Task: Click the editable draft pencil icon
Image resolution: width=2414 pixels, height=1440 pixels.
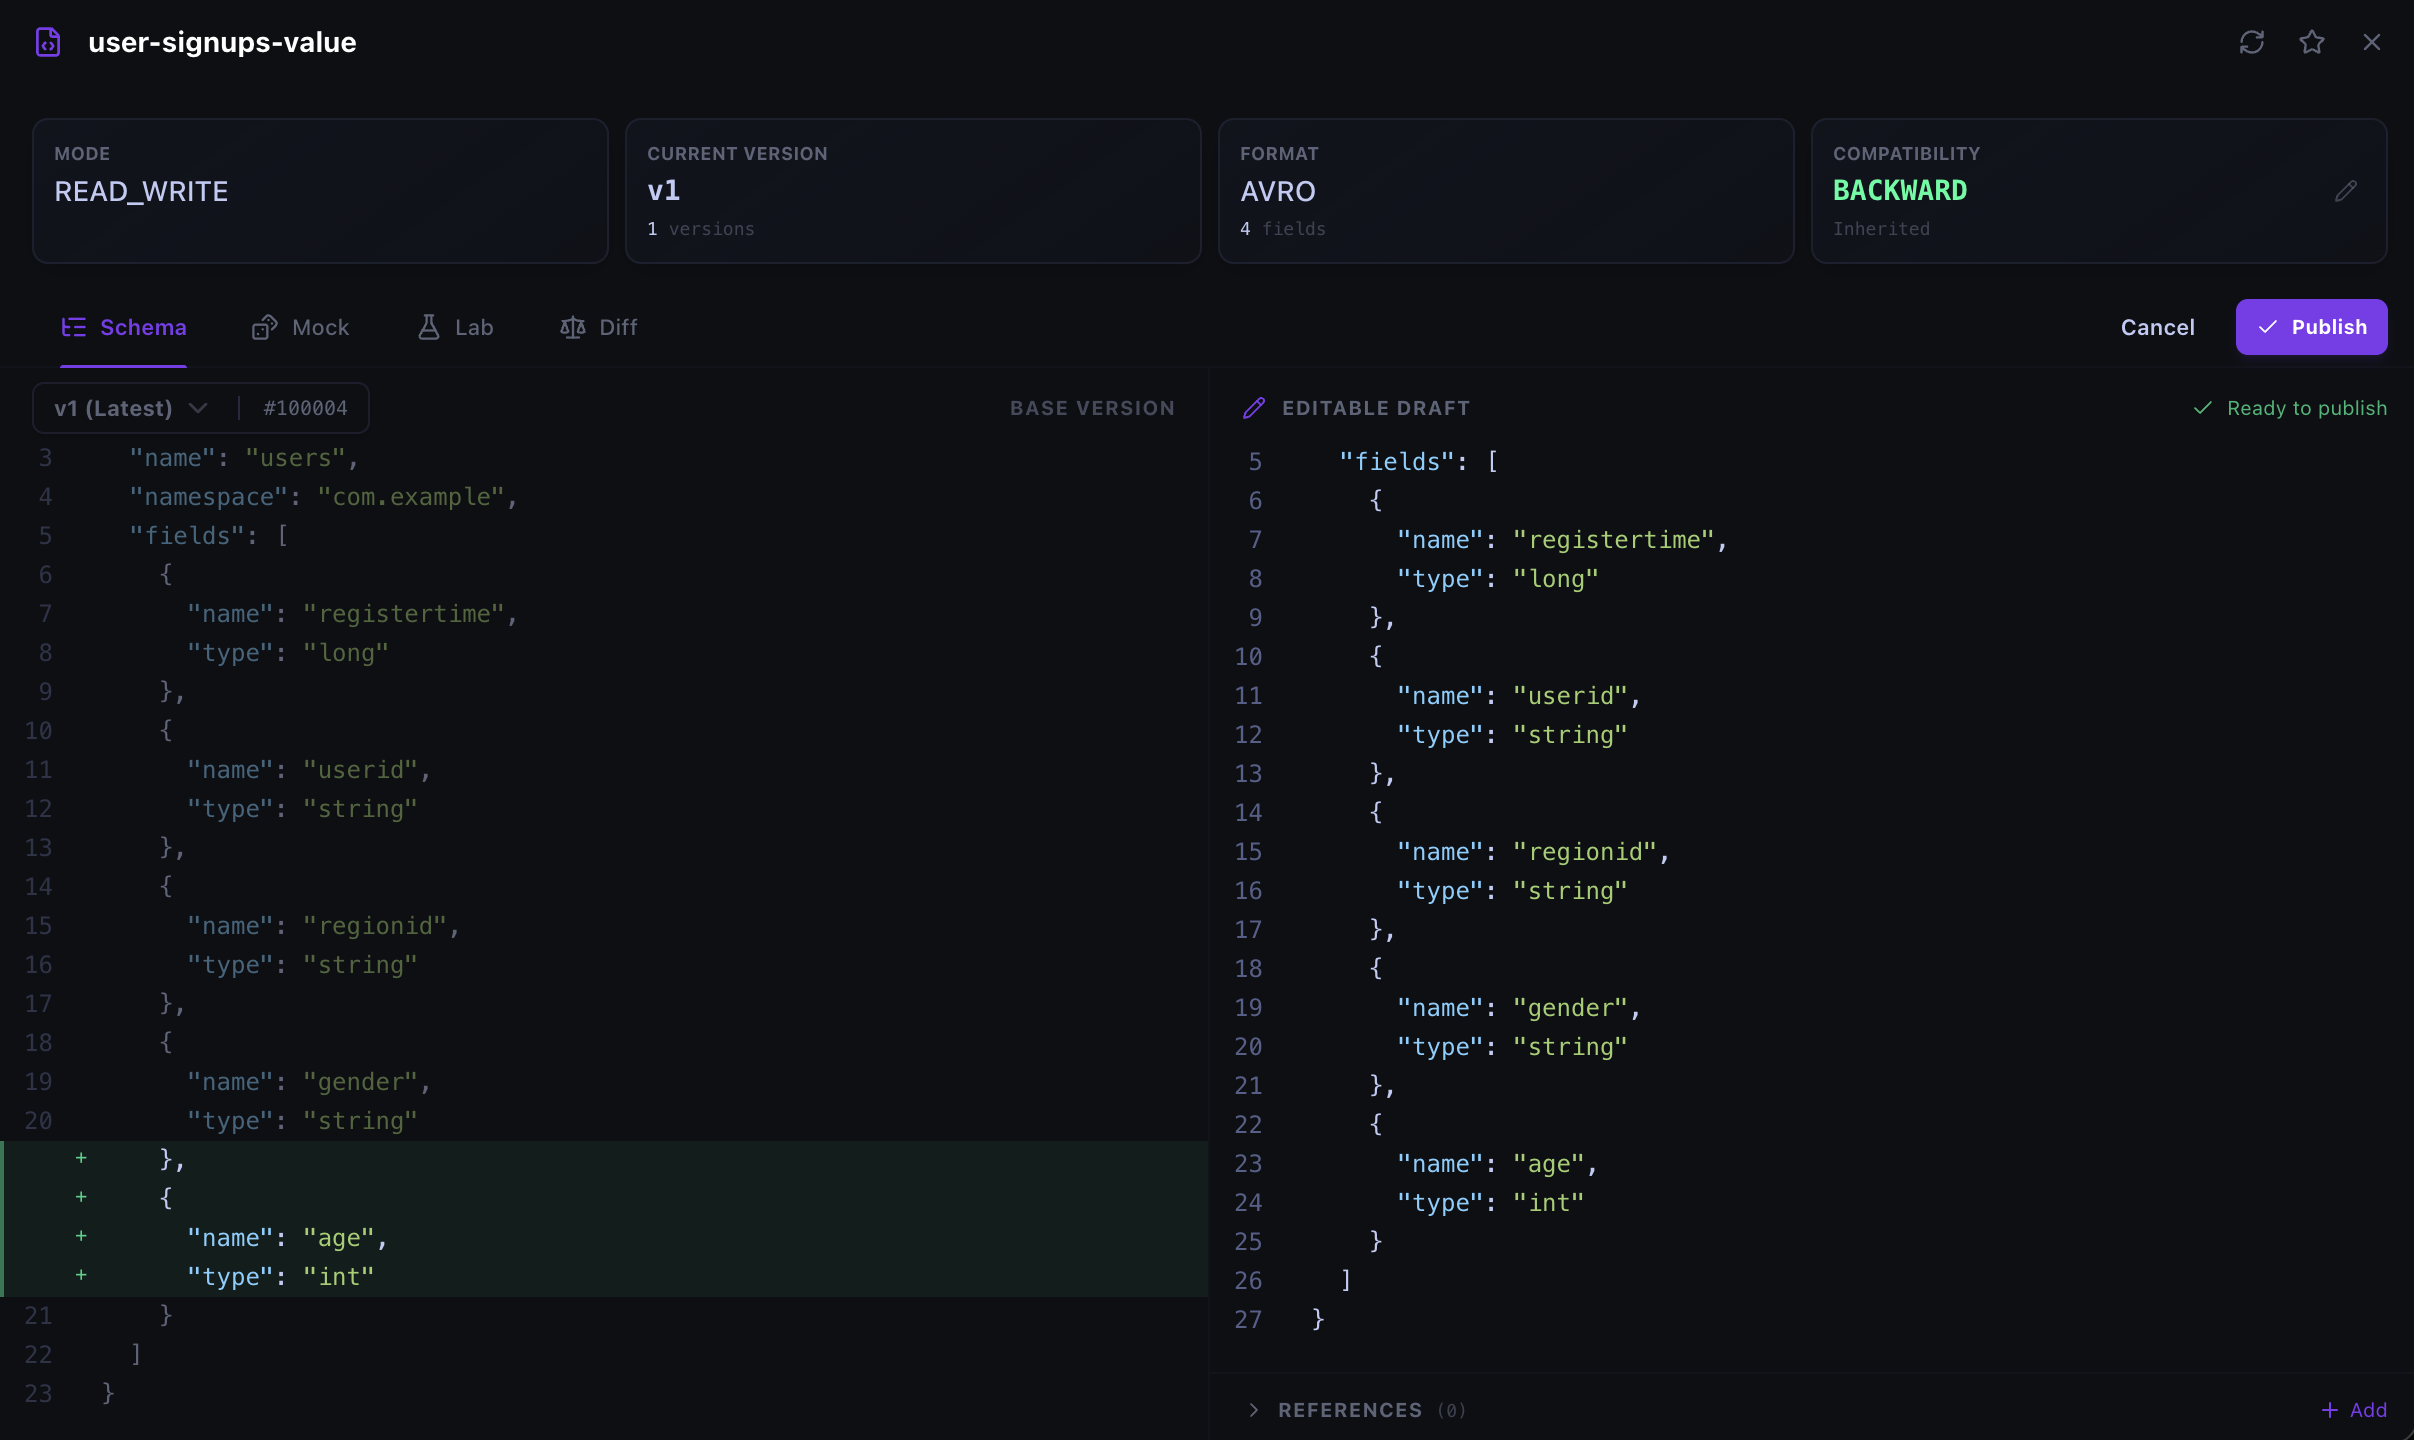Action: [x=1253, y=408]
